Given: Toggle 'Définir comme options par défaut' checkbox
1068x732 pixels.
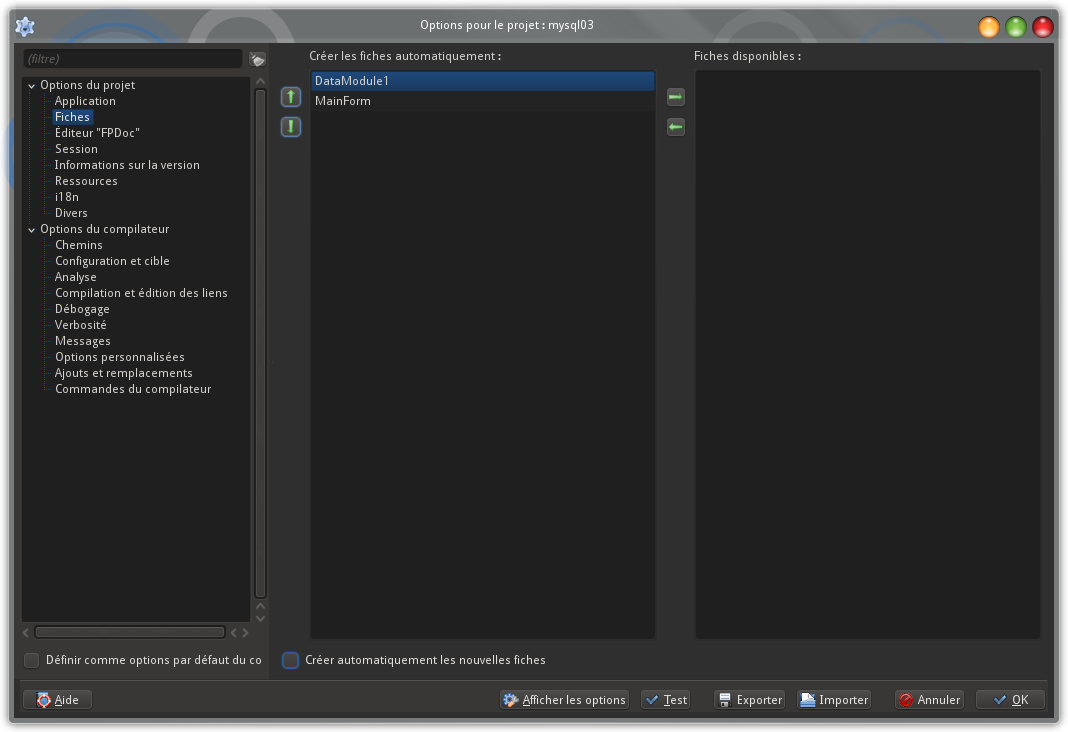Looking at the screenshot, I should point(32,660).
